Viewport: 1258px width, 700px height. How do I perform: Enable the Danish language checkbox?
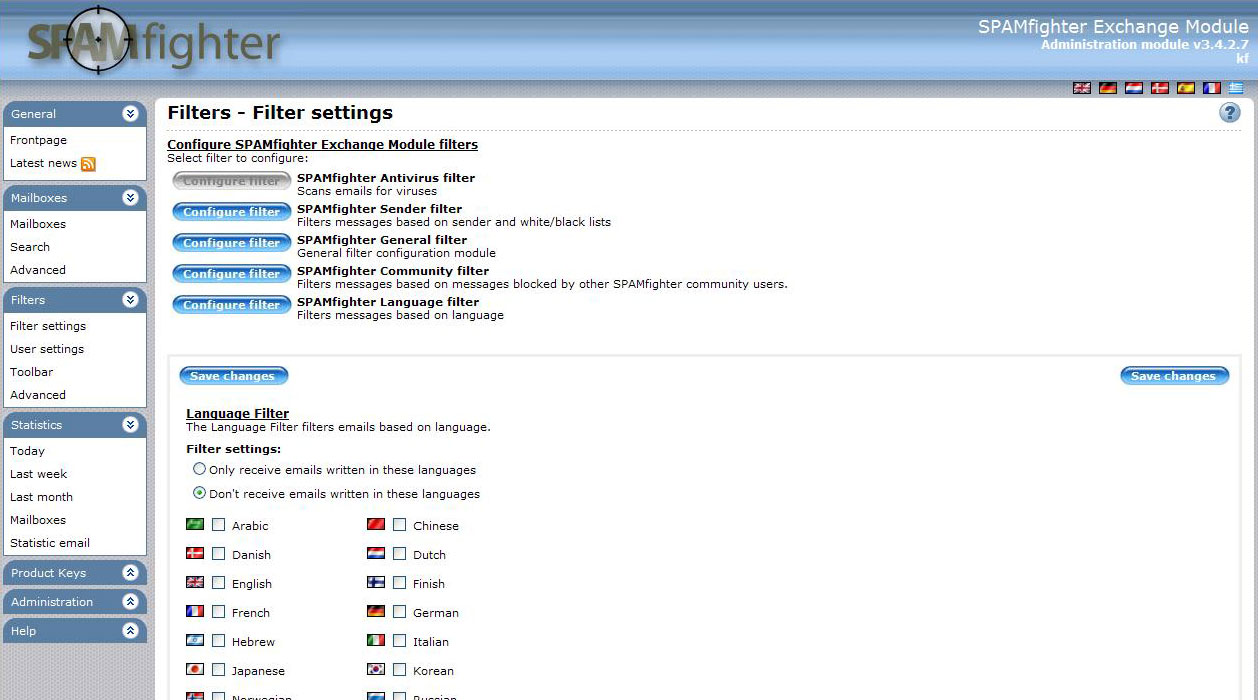219,554
